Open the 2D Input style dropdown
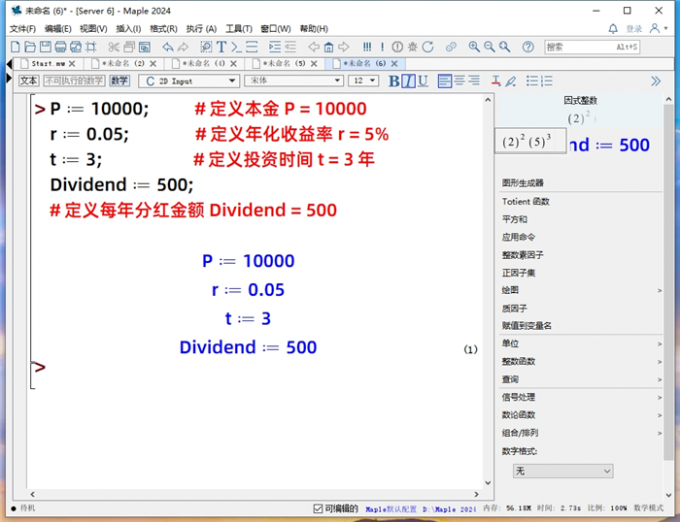Viewport: 680px width, 522px height. [x=189, y=81]
